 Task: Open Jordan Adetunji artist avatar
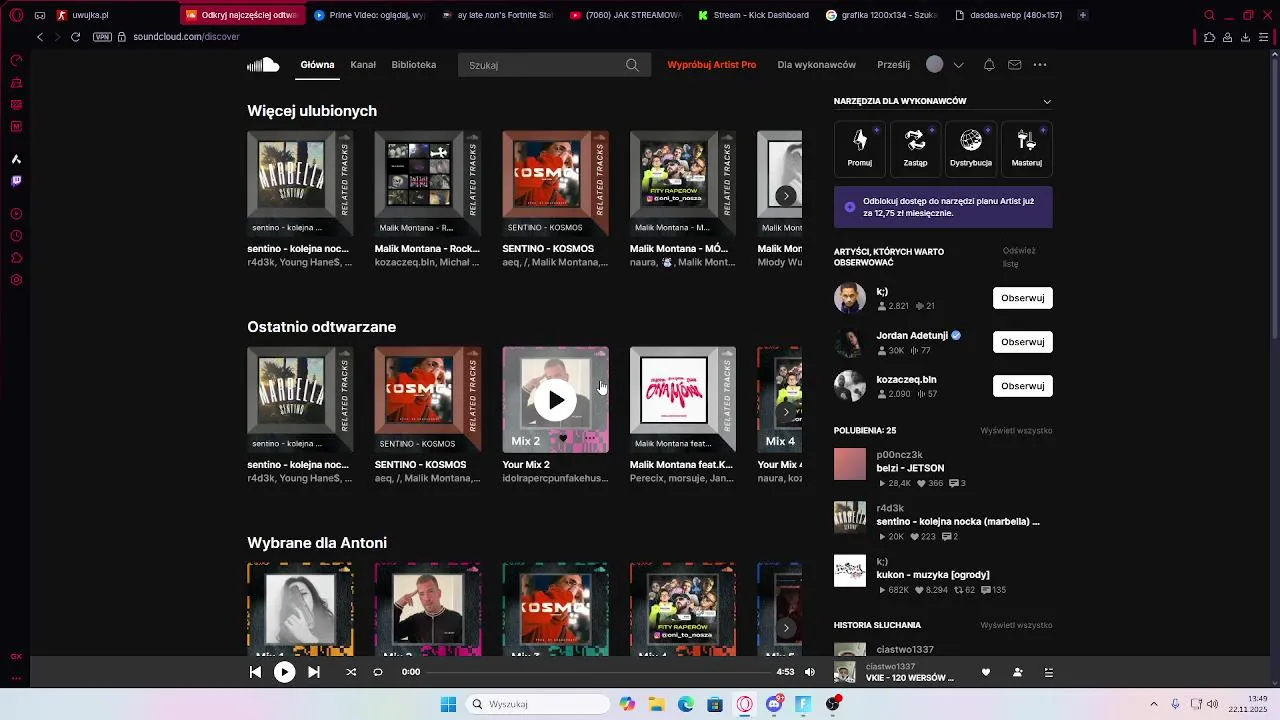850,342
